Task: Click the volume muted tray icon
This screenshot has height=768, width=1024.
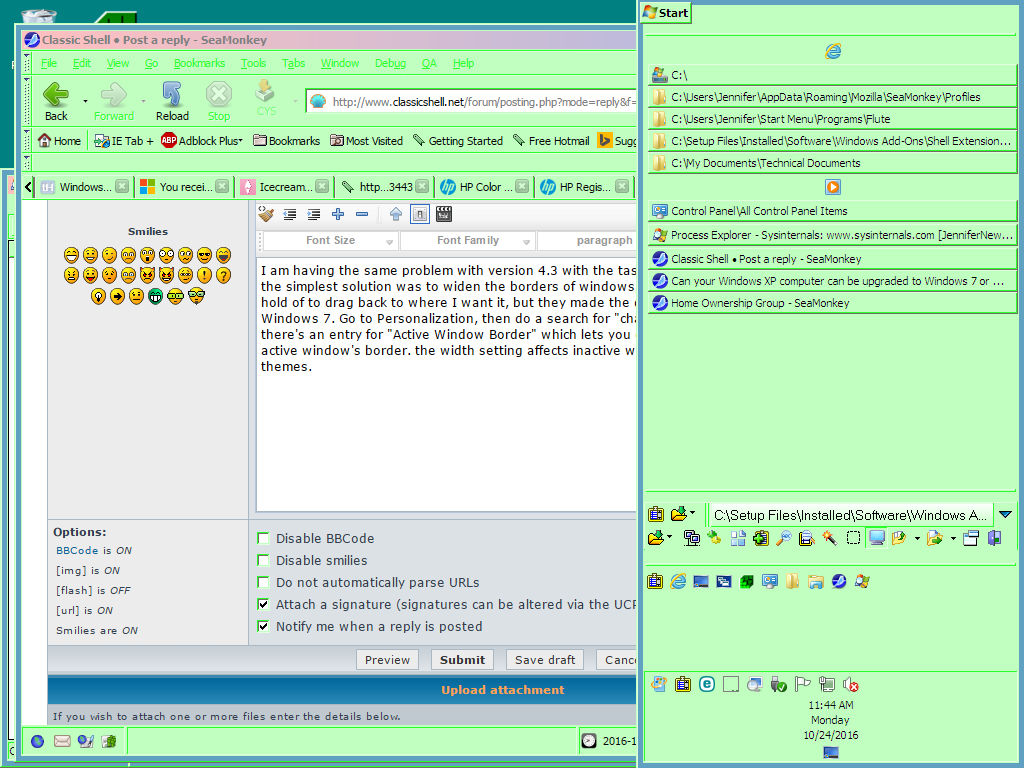Action: point(851,684)
